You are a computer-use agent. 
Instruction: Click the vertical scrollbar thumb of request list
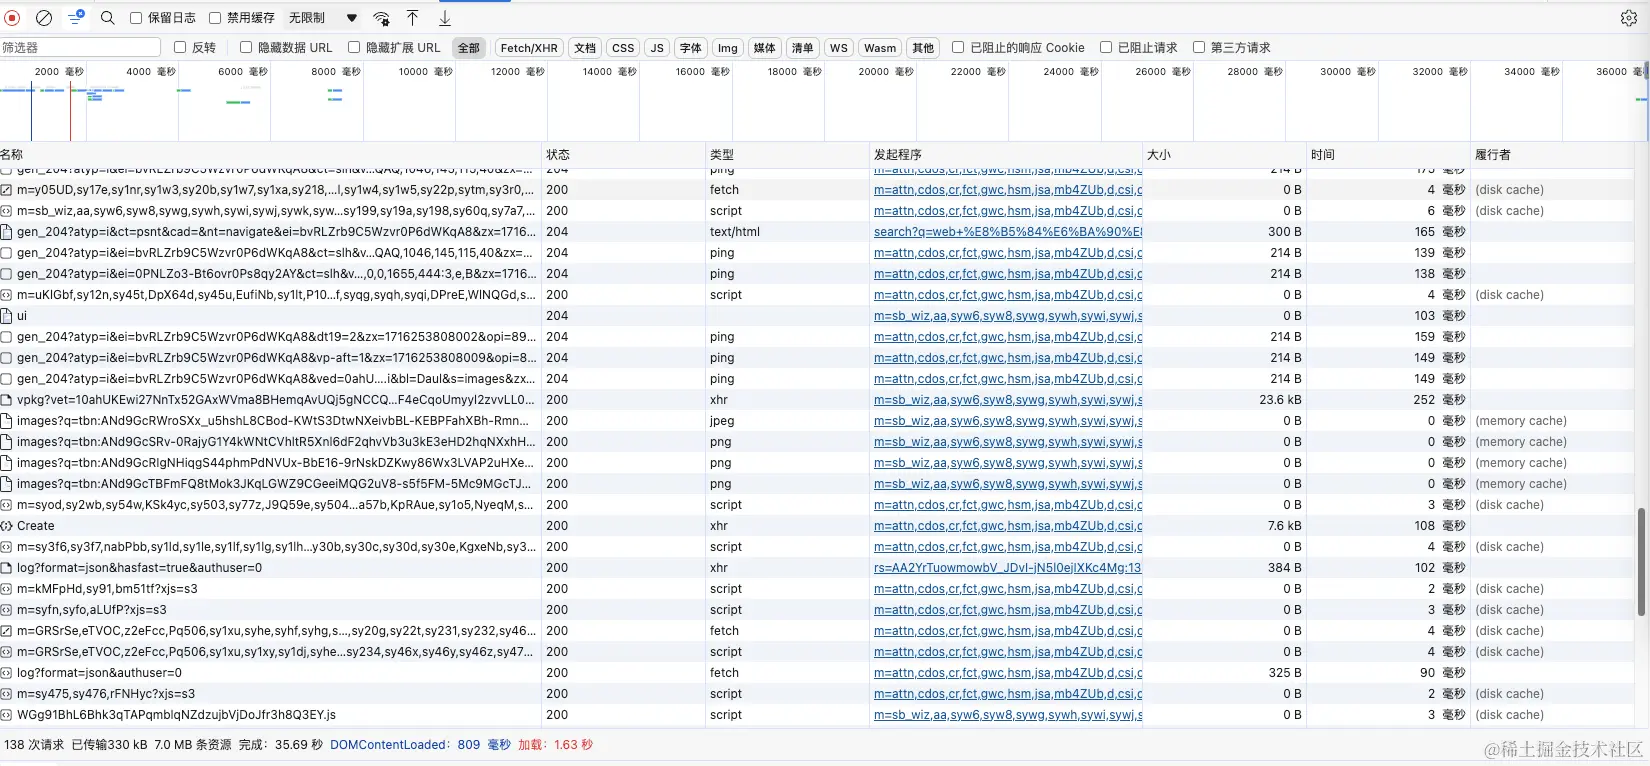point(1641,561)
